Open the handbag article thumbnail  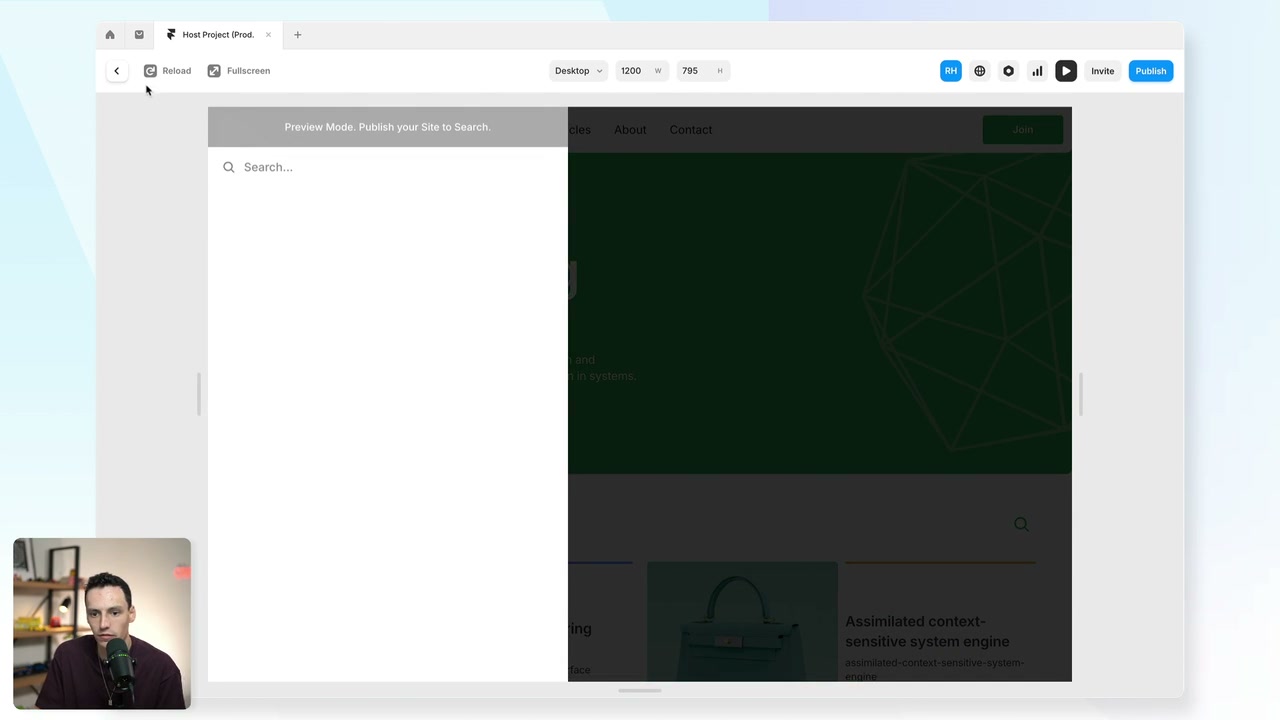(x=742, y=621)
